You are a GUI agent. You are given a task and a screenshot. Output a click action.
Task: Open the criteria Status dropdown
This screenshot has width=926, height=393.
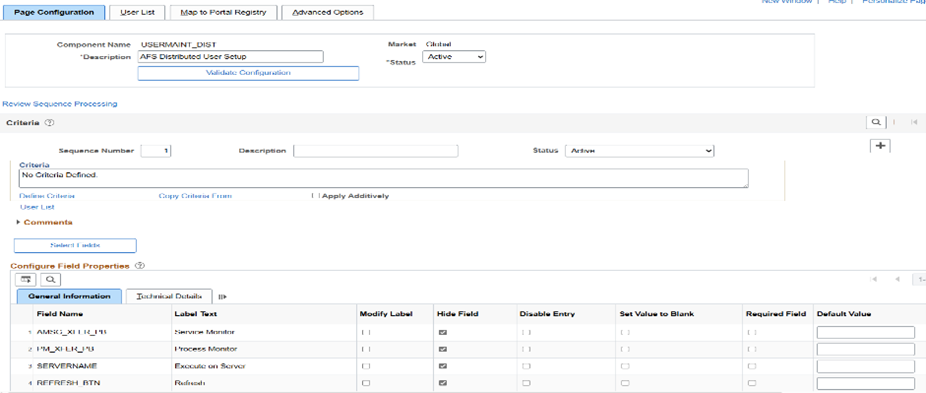[640, 151]
